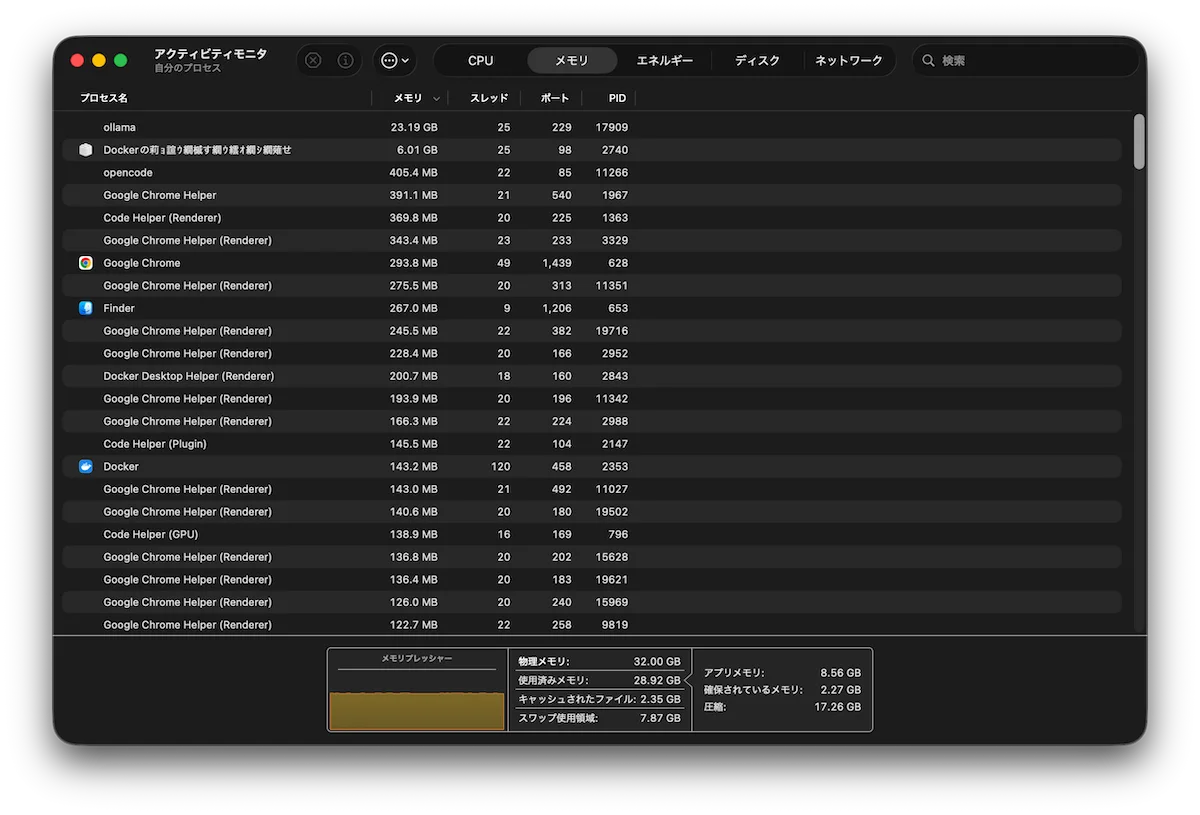Click the Finder icon in process list

86,308
